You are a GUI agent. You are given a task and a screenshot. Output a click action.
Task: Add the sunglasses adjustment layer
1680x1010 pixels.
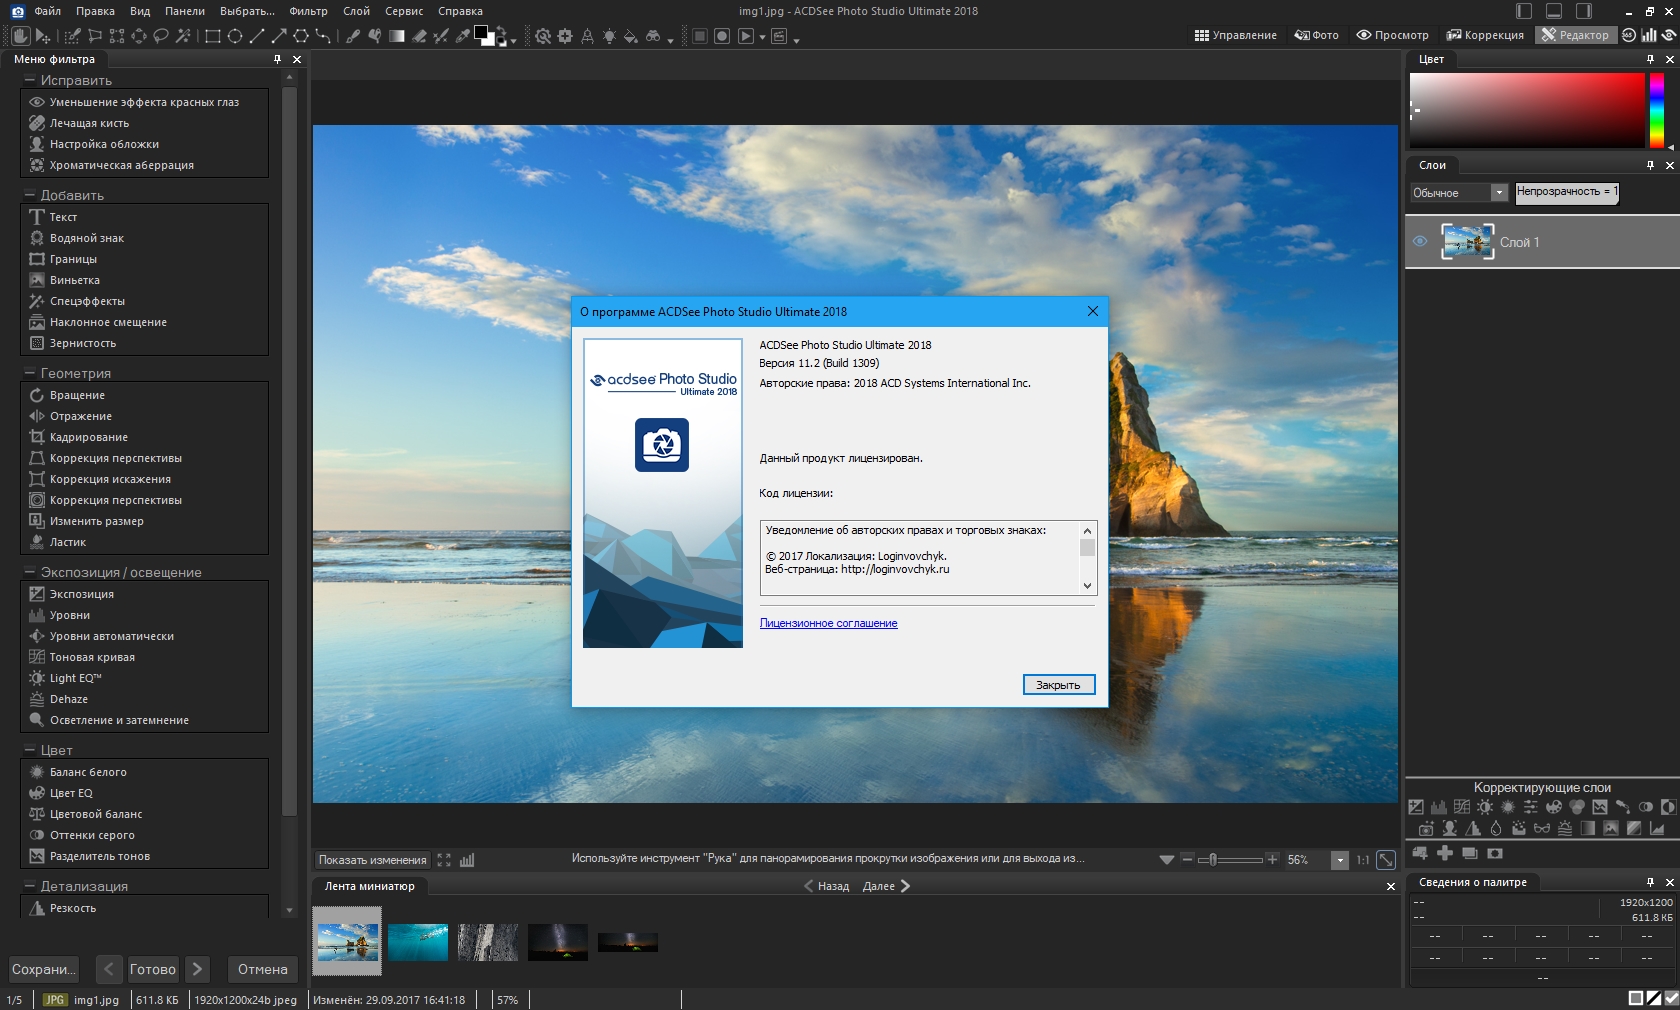pos(1542,828)
